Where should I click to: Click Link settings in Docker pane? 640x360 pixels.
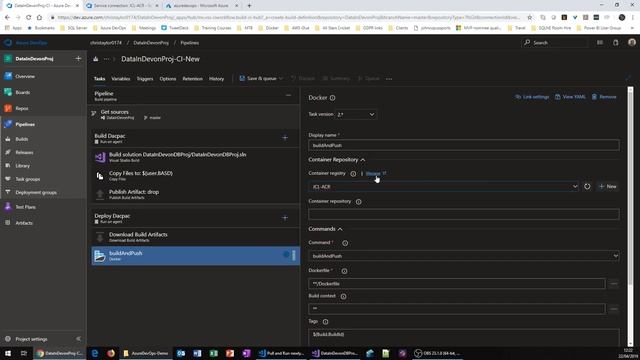532,97
